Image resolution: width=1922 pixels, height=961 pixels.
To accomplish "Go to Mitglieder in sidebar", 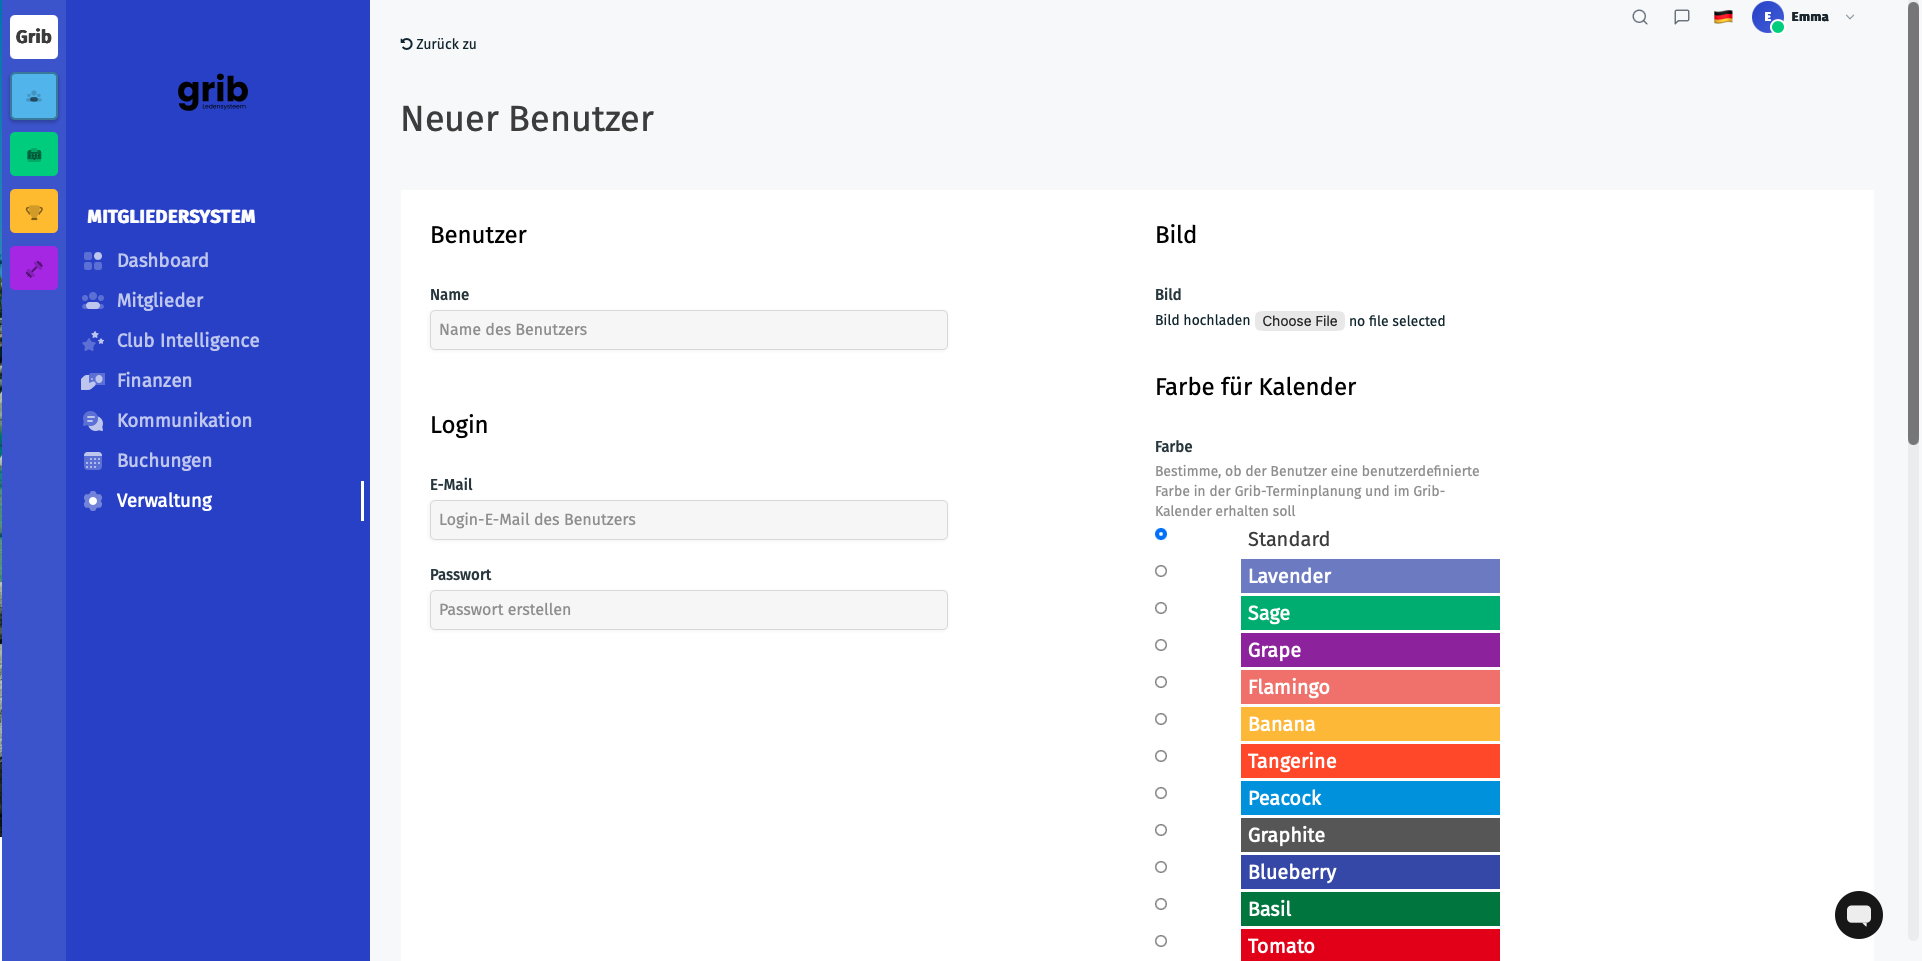I will pyautogui.click(x=160, y=300).
